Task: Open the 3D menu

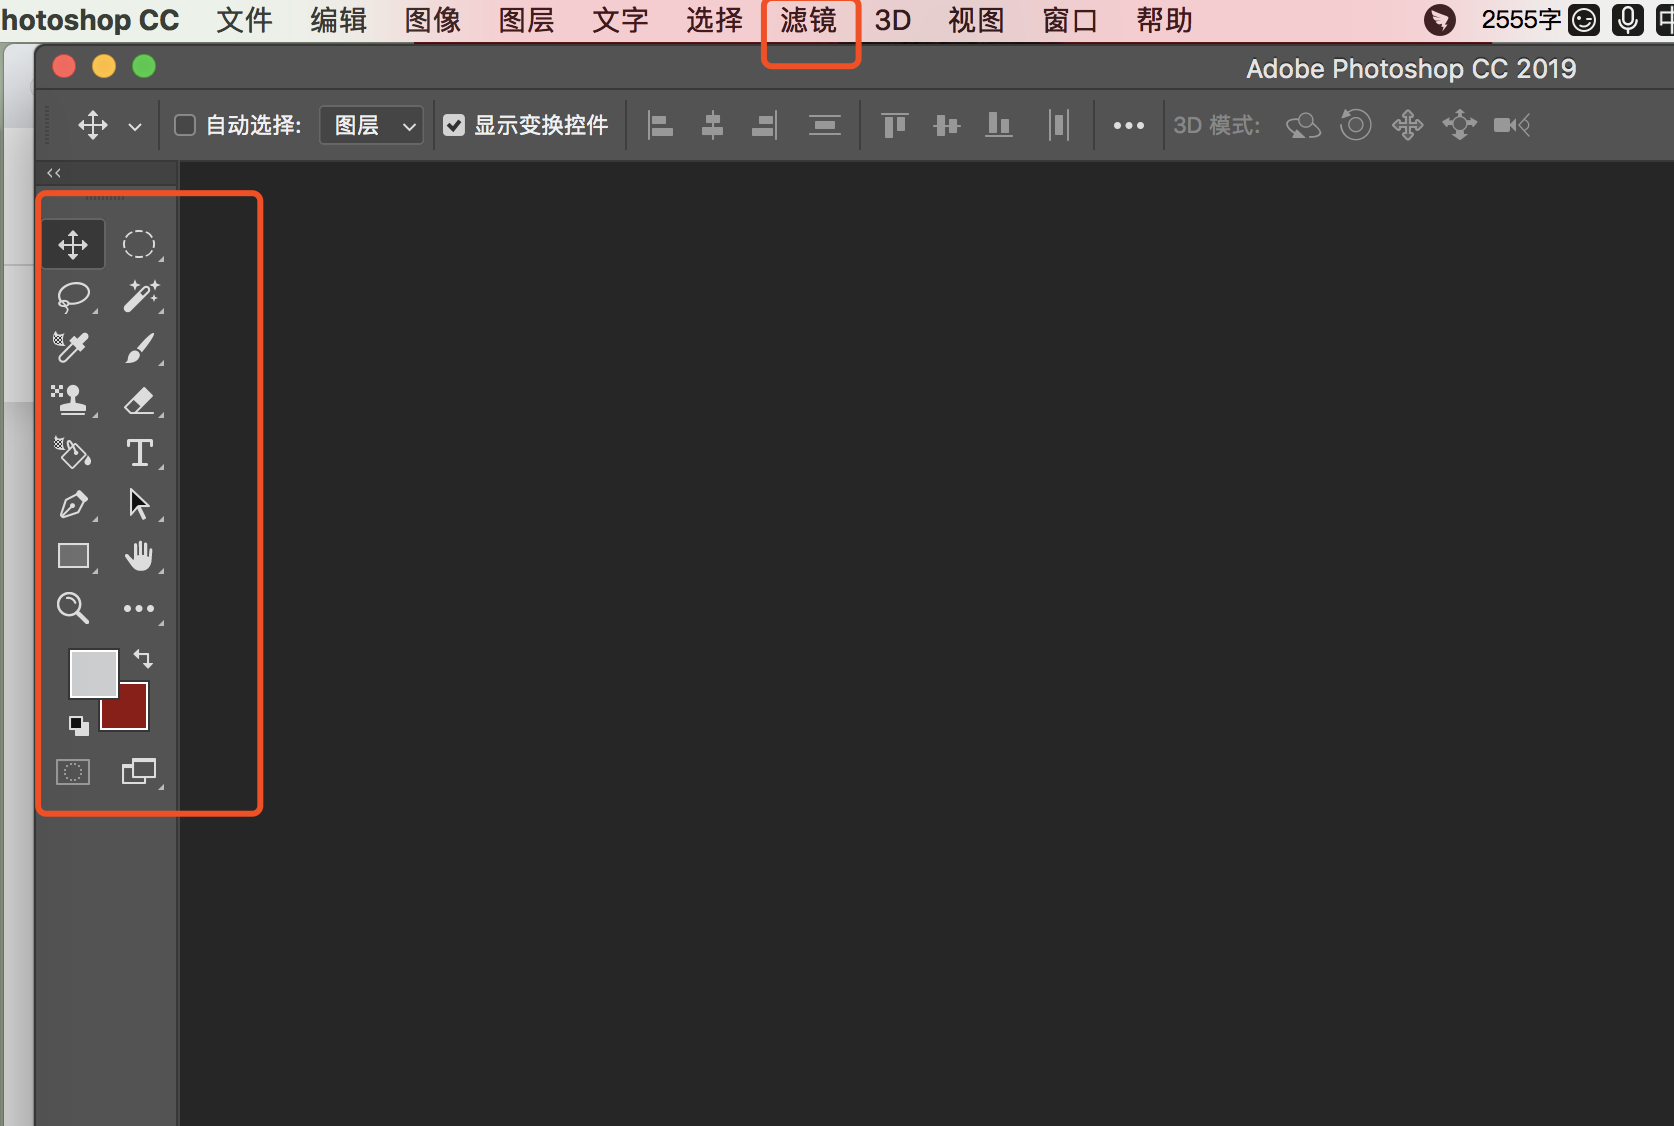Action: (893, 20)
